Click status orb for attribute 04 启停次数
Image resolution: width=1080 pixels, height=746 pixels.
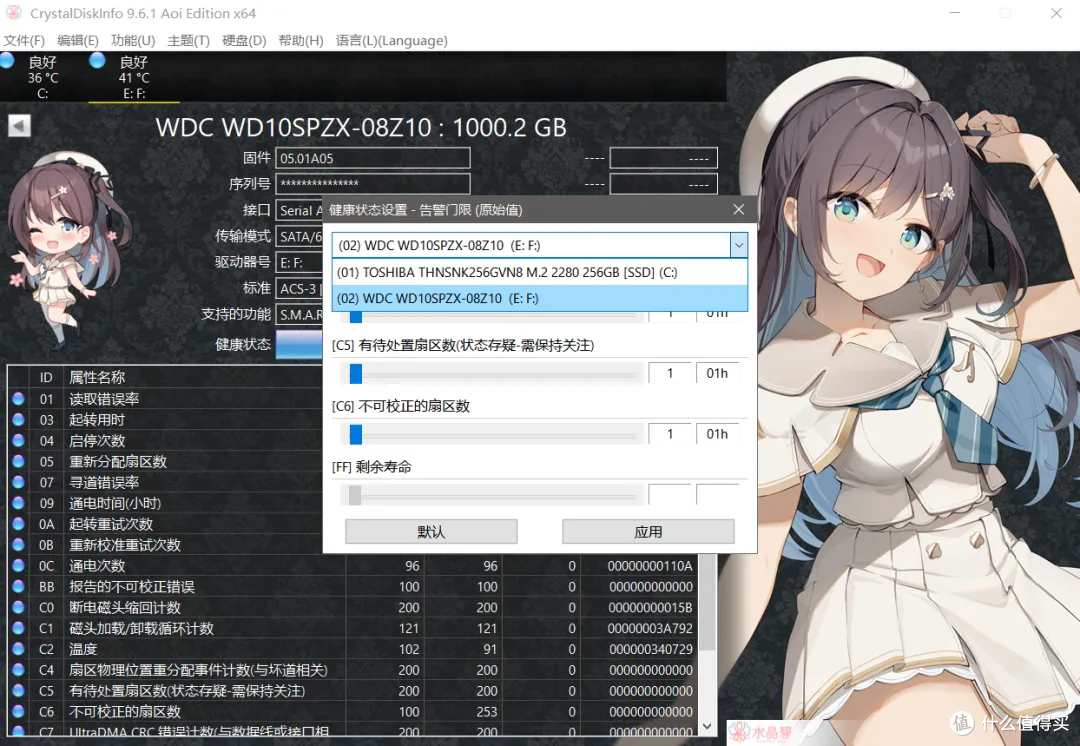click(19, 440)
